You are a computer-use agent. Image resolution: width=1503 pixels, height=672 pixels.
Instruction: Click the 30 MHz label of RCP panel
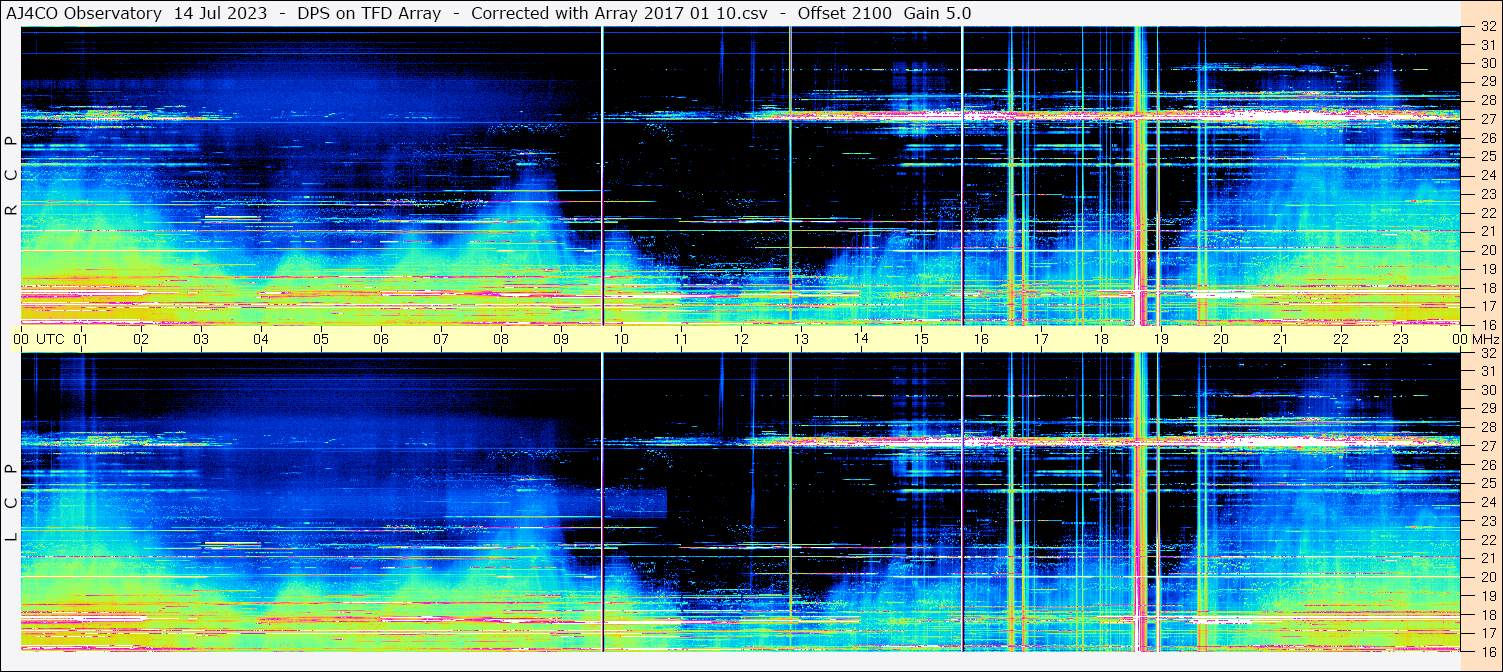click(x=1487, y=63)
